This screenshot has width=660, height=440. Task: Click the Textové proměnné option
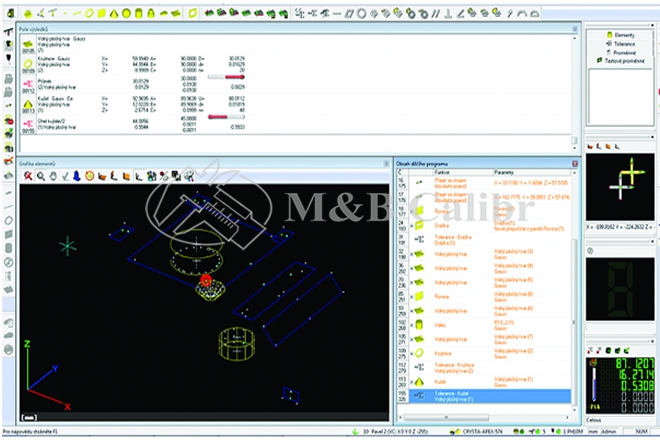(x=624, y=61)
